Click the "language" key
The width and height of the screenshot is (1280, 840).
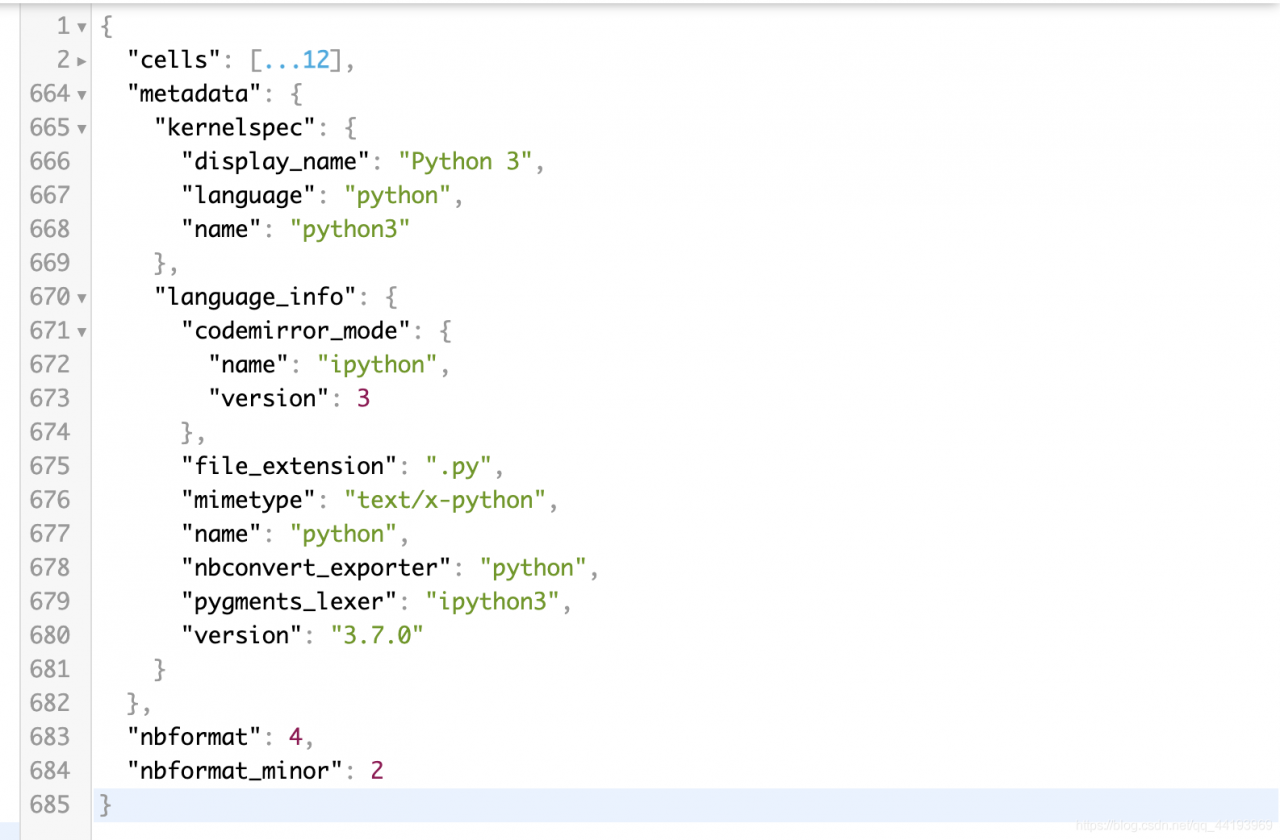coord(249,195)
